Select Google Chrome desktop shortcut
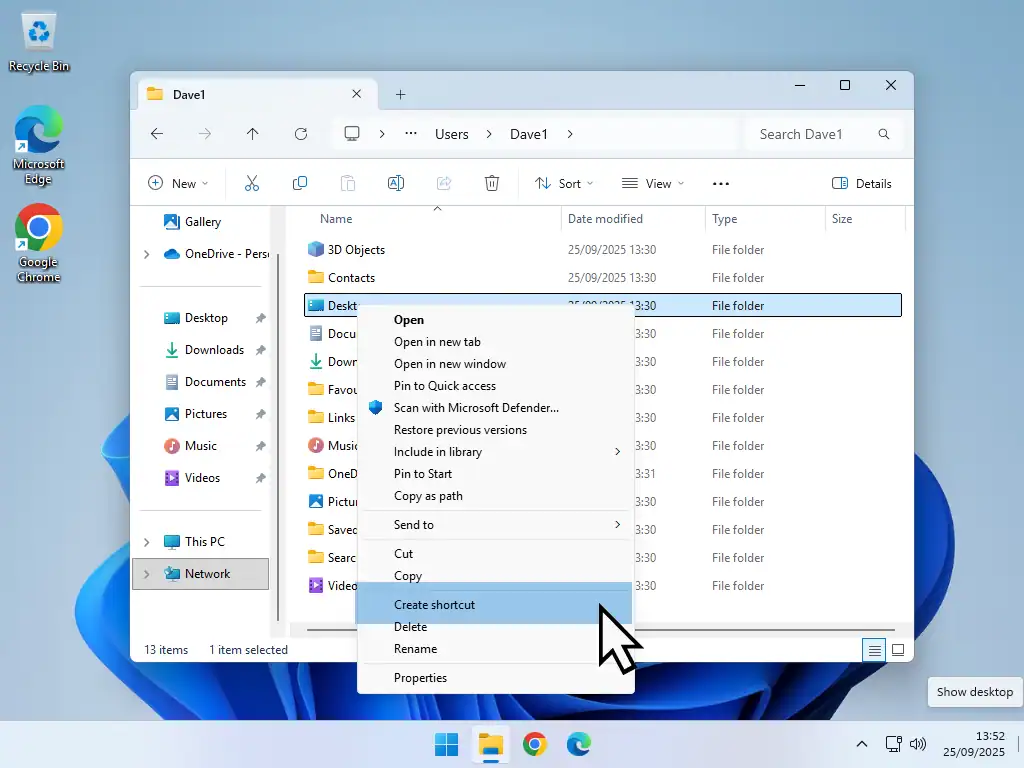 click(x=39, y=244)
